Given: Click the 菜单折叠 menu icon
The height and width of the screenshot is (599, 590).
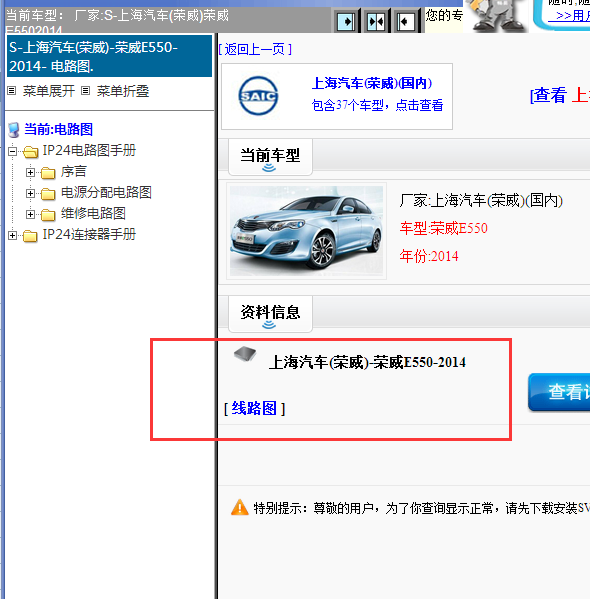Looking at the screenshot, I should click(x=86, y=91).
